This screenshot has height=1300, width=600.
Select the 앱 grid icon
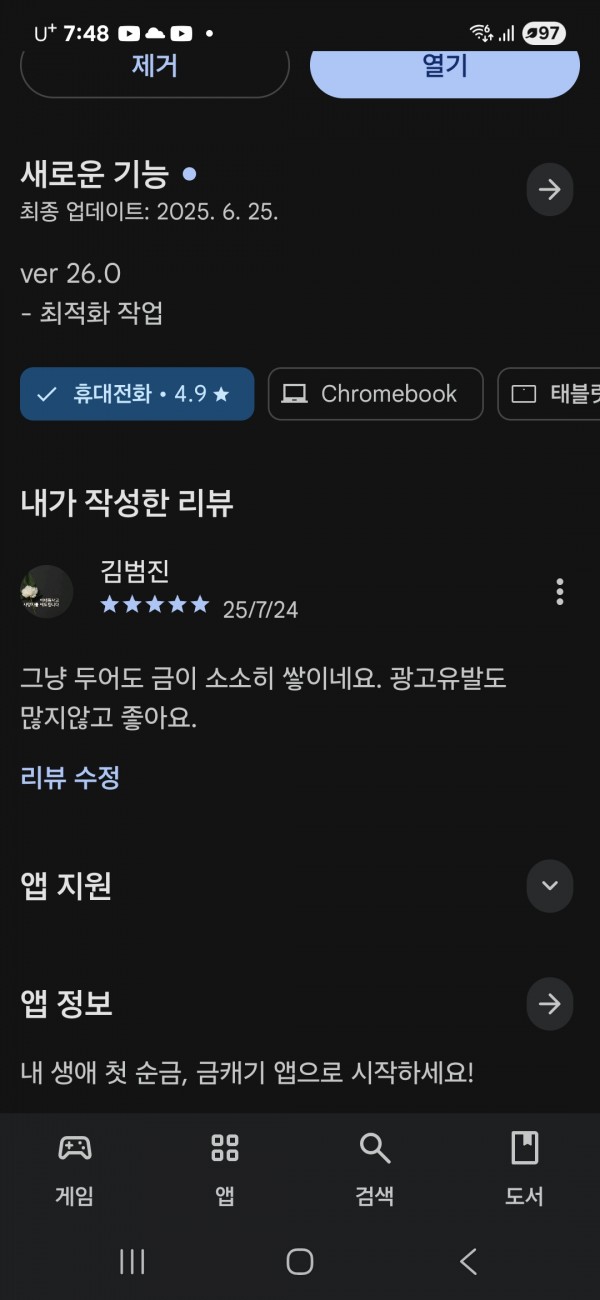click(x=225, y=1148)
